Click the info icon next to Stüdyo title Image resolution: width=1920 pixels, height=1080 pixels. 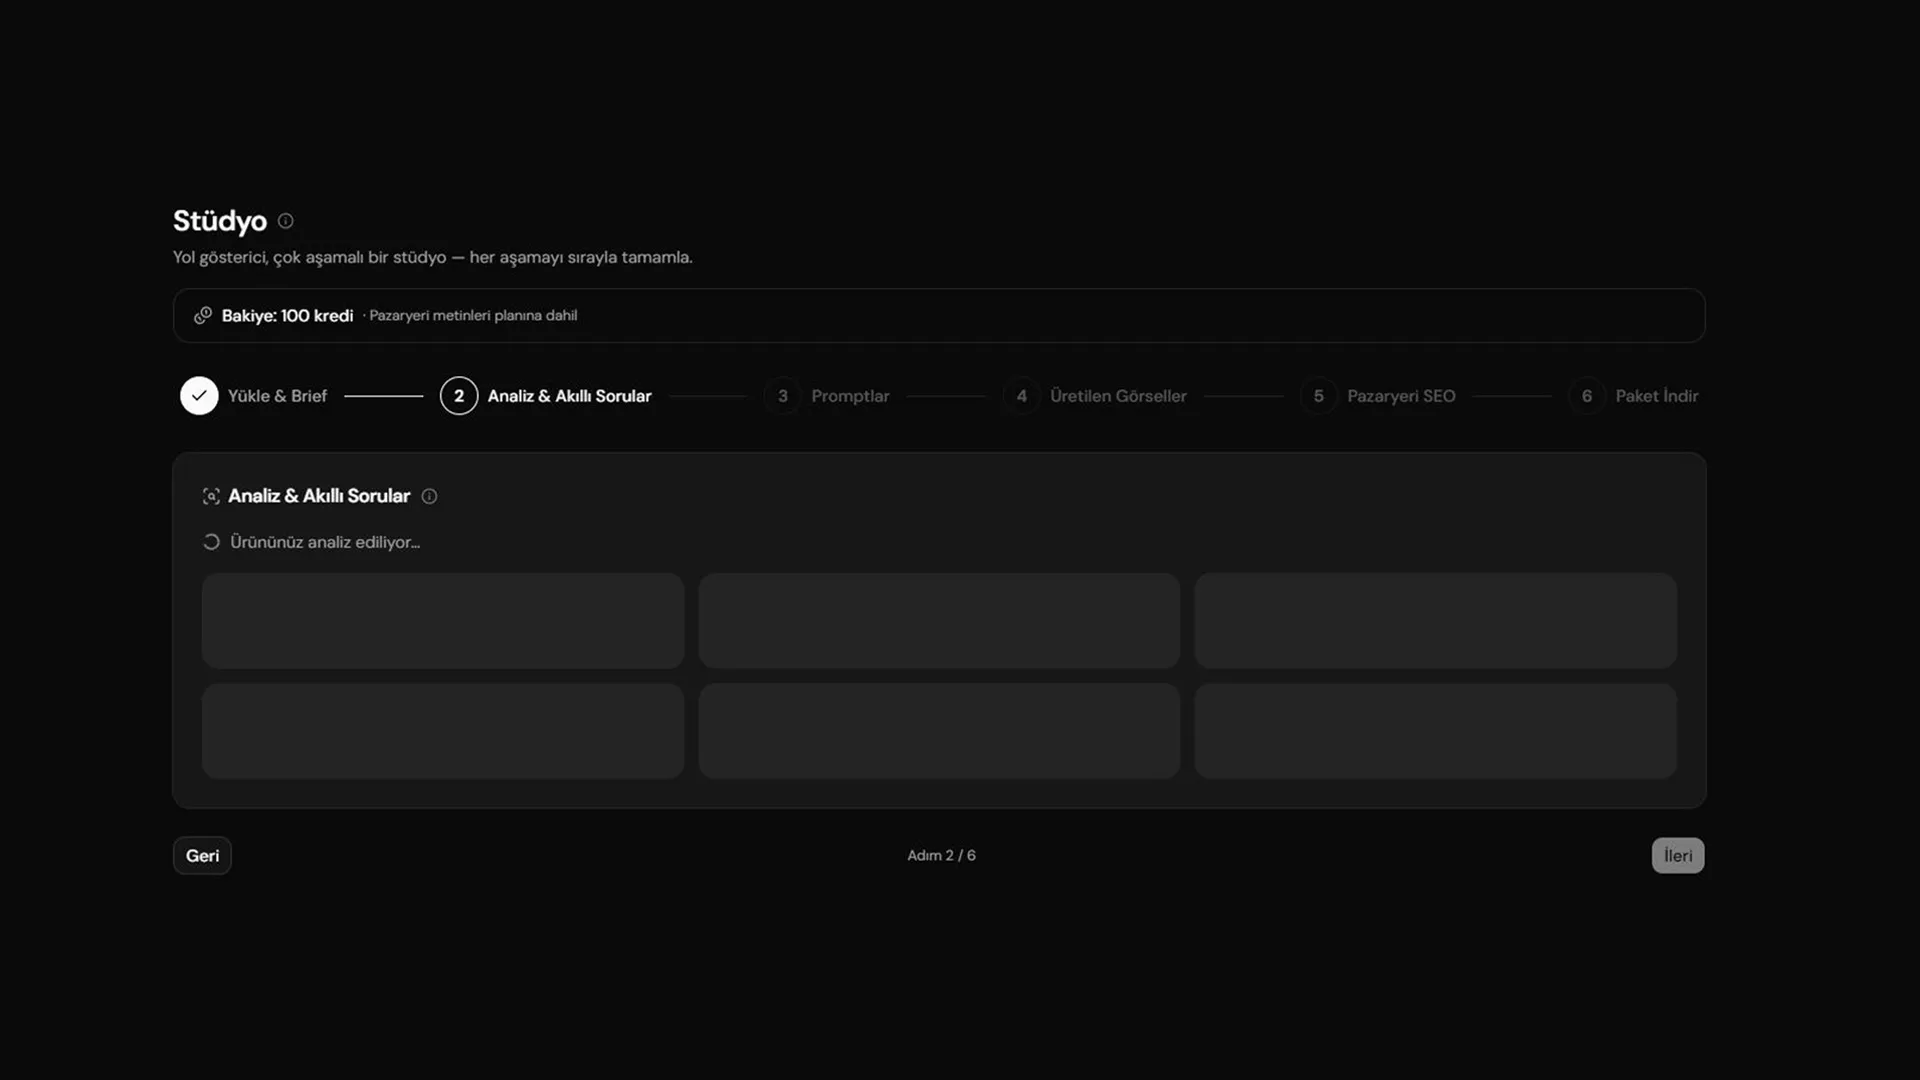point(285,221)
